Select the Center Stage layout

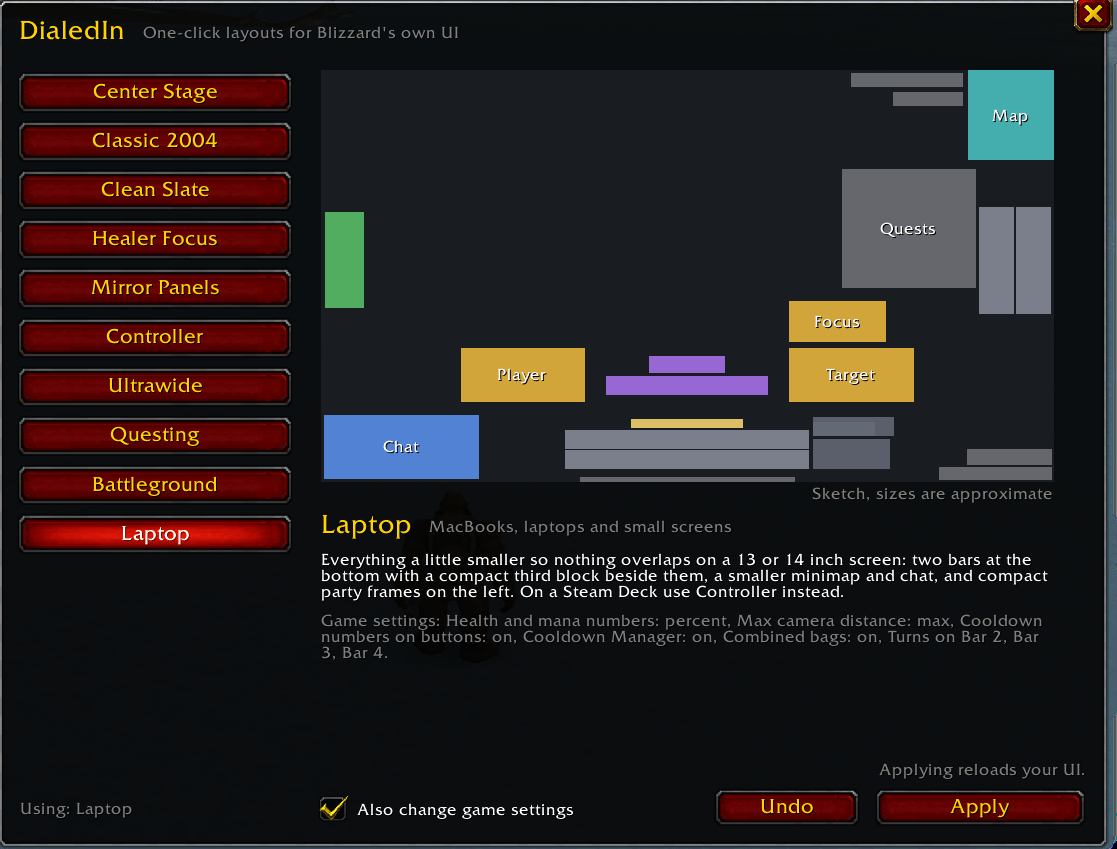click(x=155, y=92)
